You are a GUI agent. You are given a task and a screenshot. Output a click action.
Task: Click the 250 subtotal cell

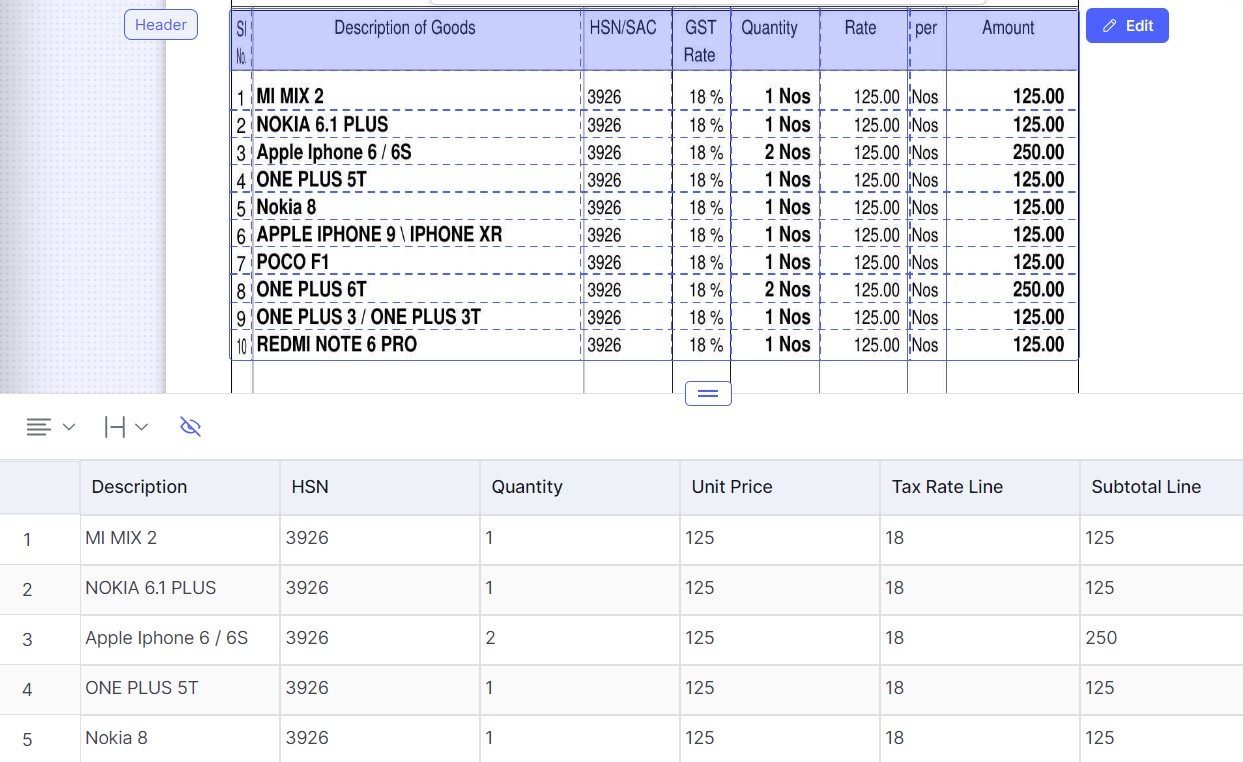(x=1161, y=638)
